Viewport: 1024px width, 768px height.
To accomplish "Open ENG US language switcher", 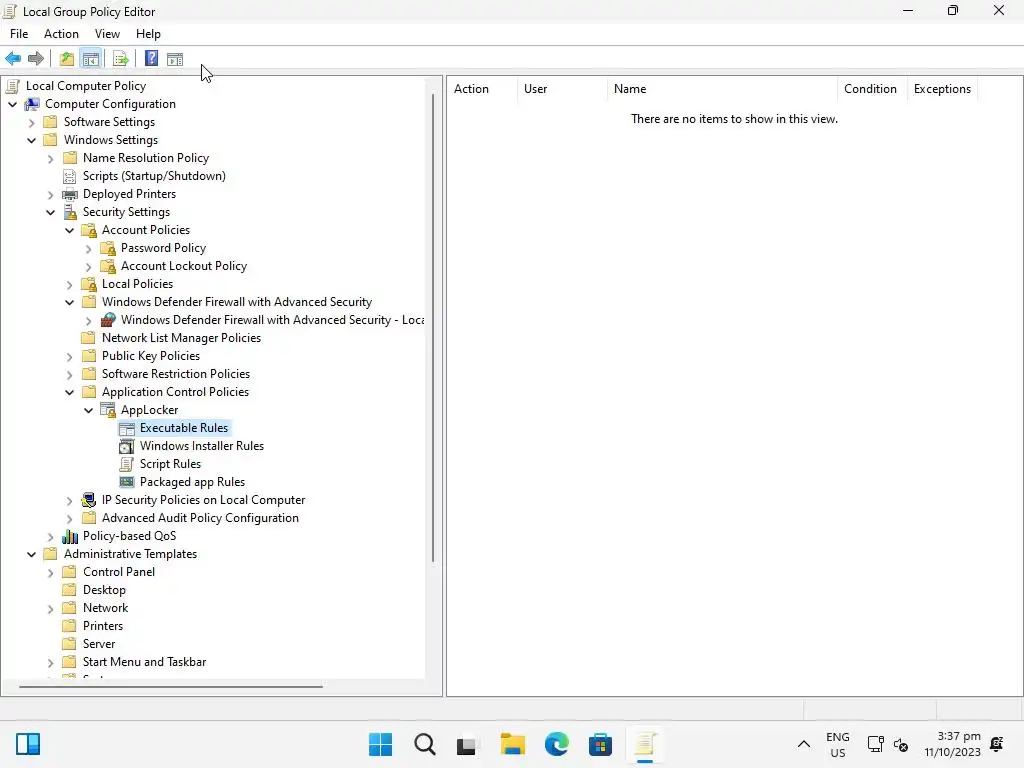I will click(x=837, y=744).
